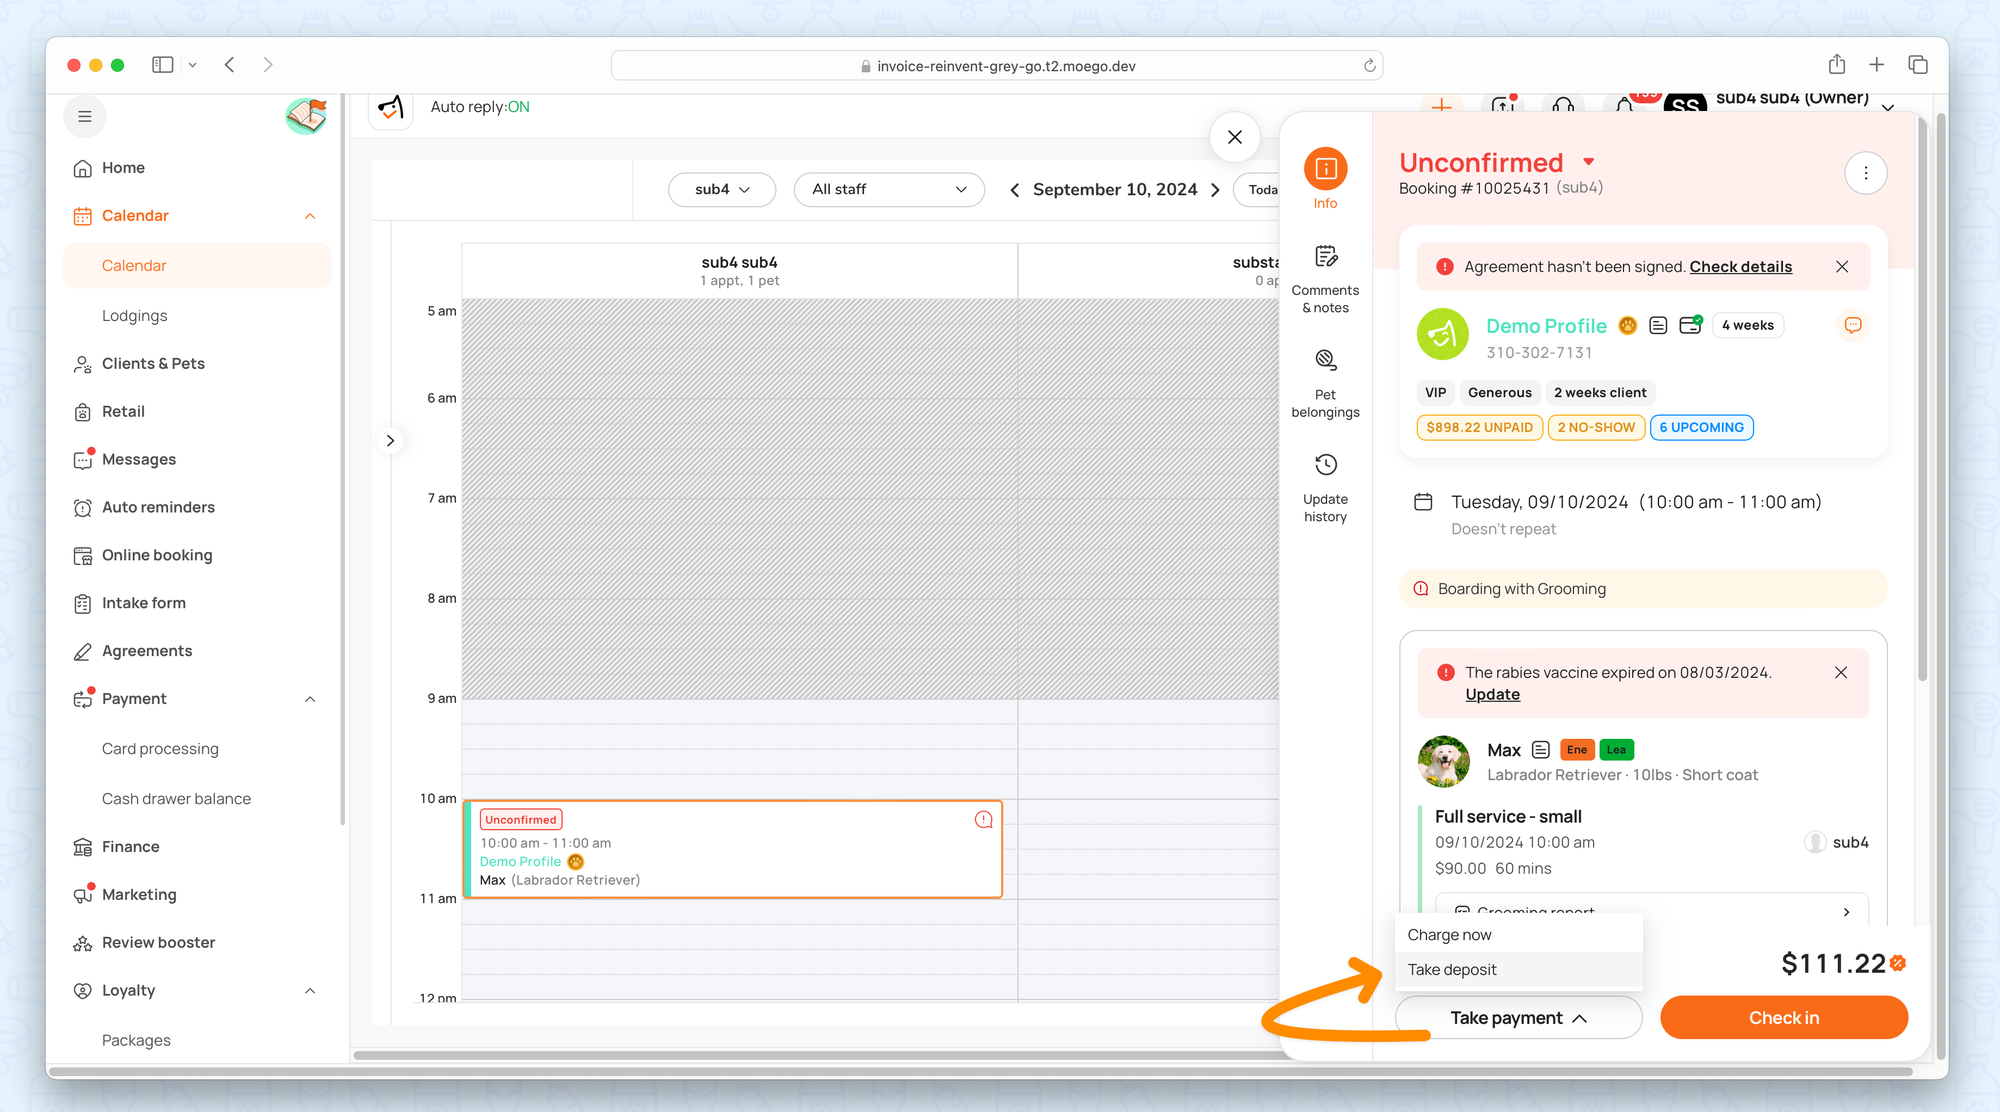Select Charge now from popup menu
The image size is (2000, 1112).
click(1449, 935)
